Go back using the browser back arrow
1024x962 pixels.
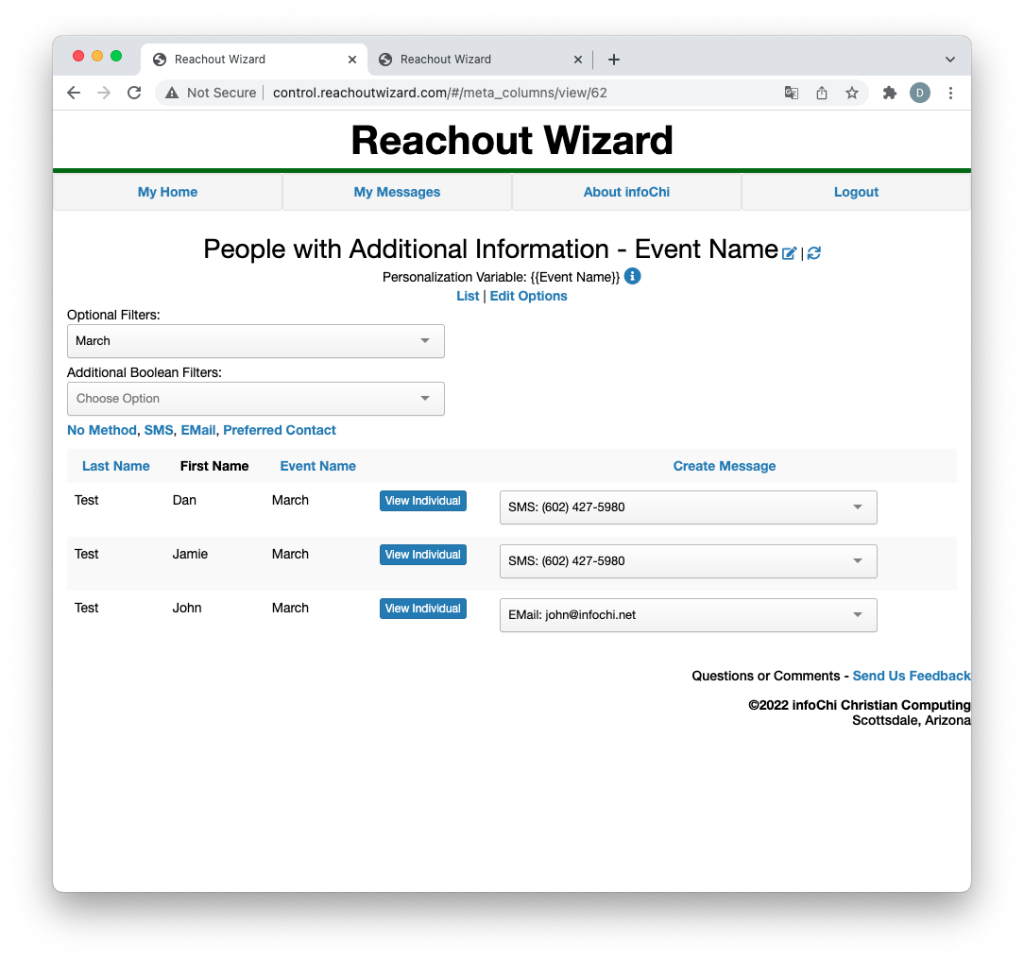[x=74, y=93]
